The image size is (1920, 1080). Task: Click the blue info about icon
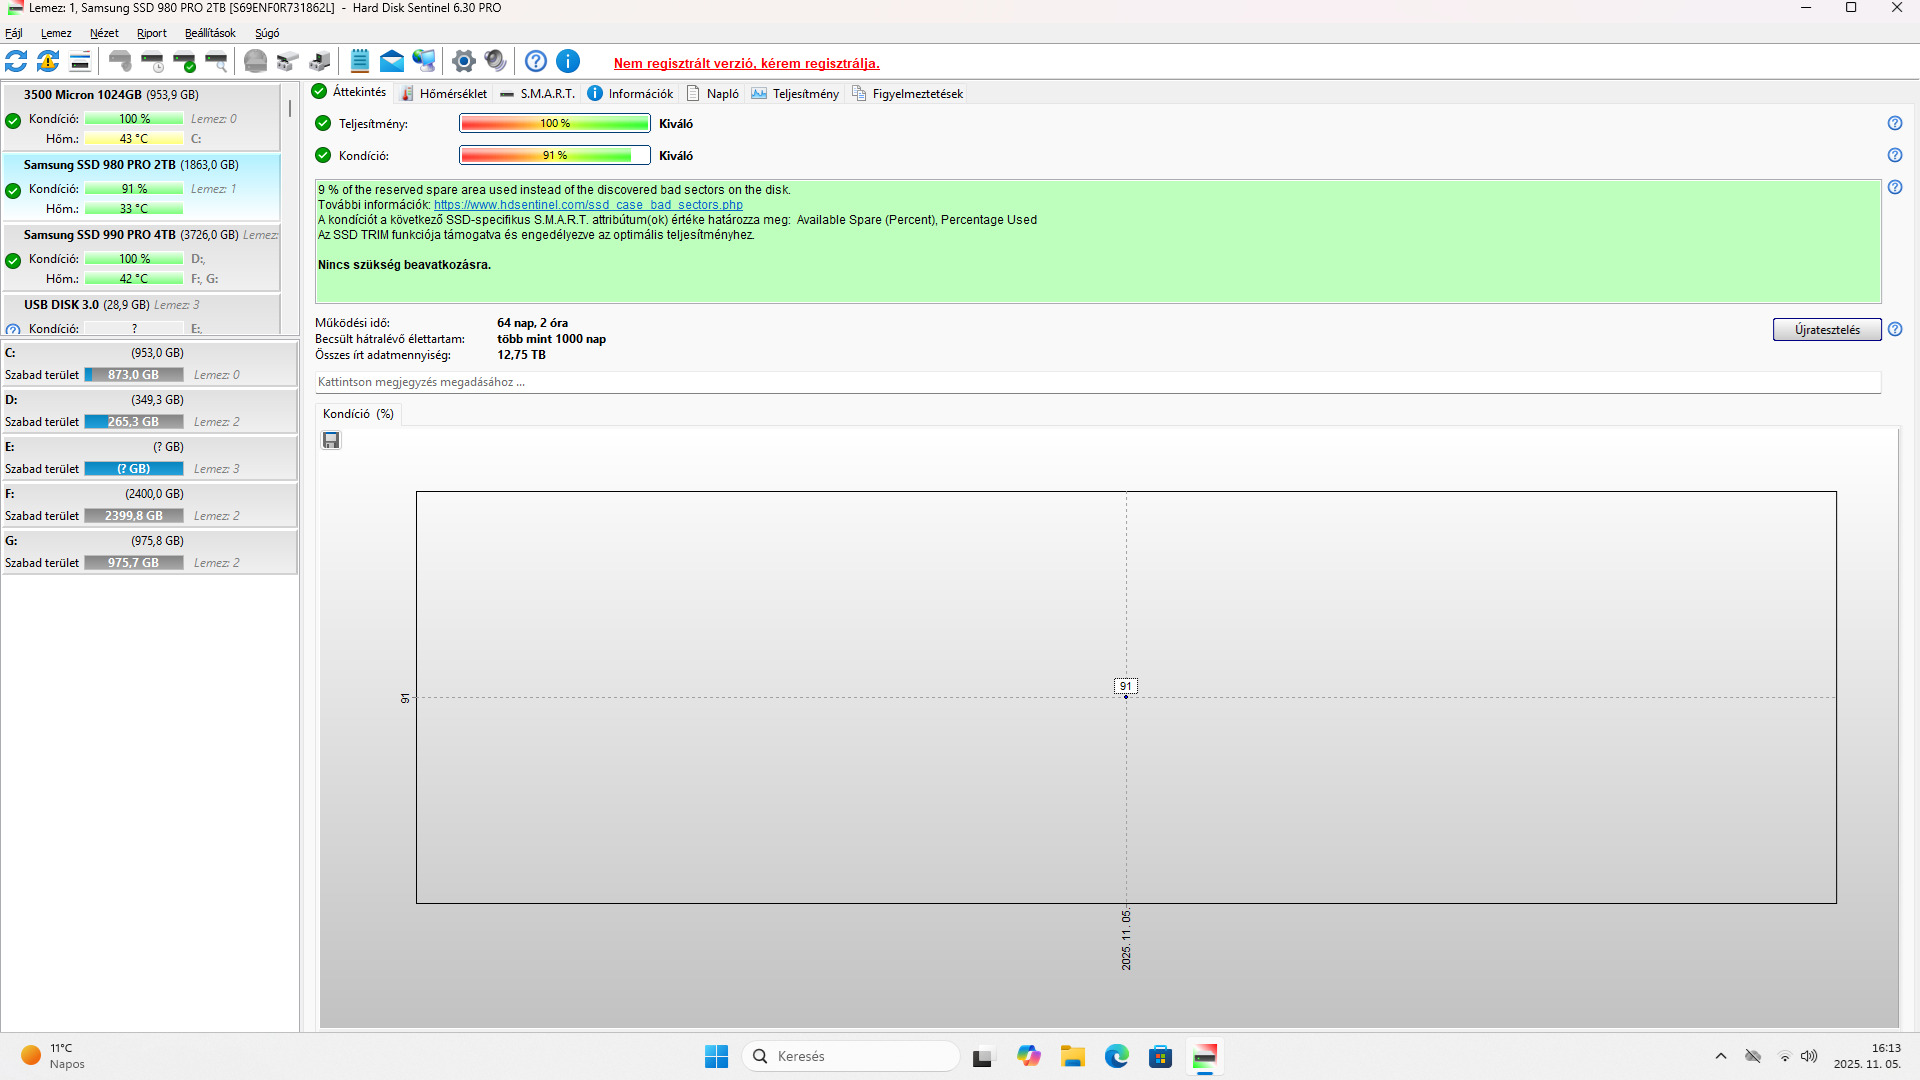[x=568, y=62]
